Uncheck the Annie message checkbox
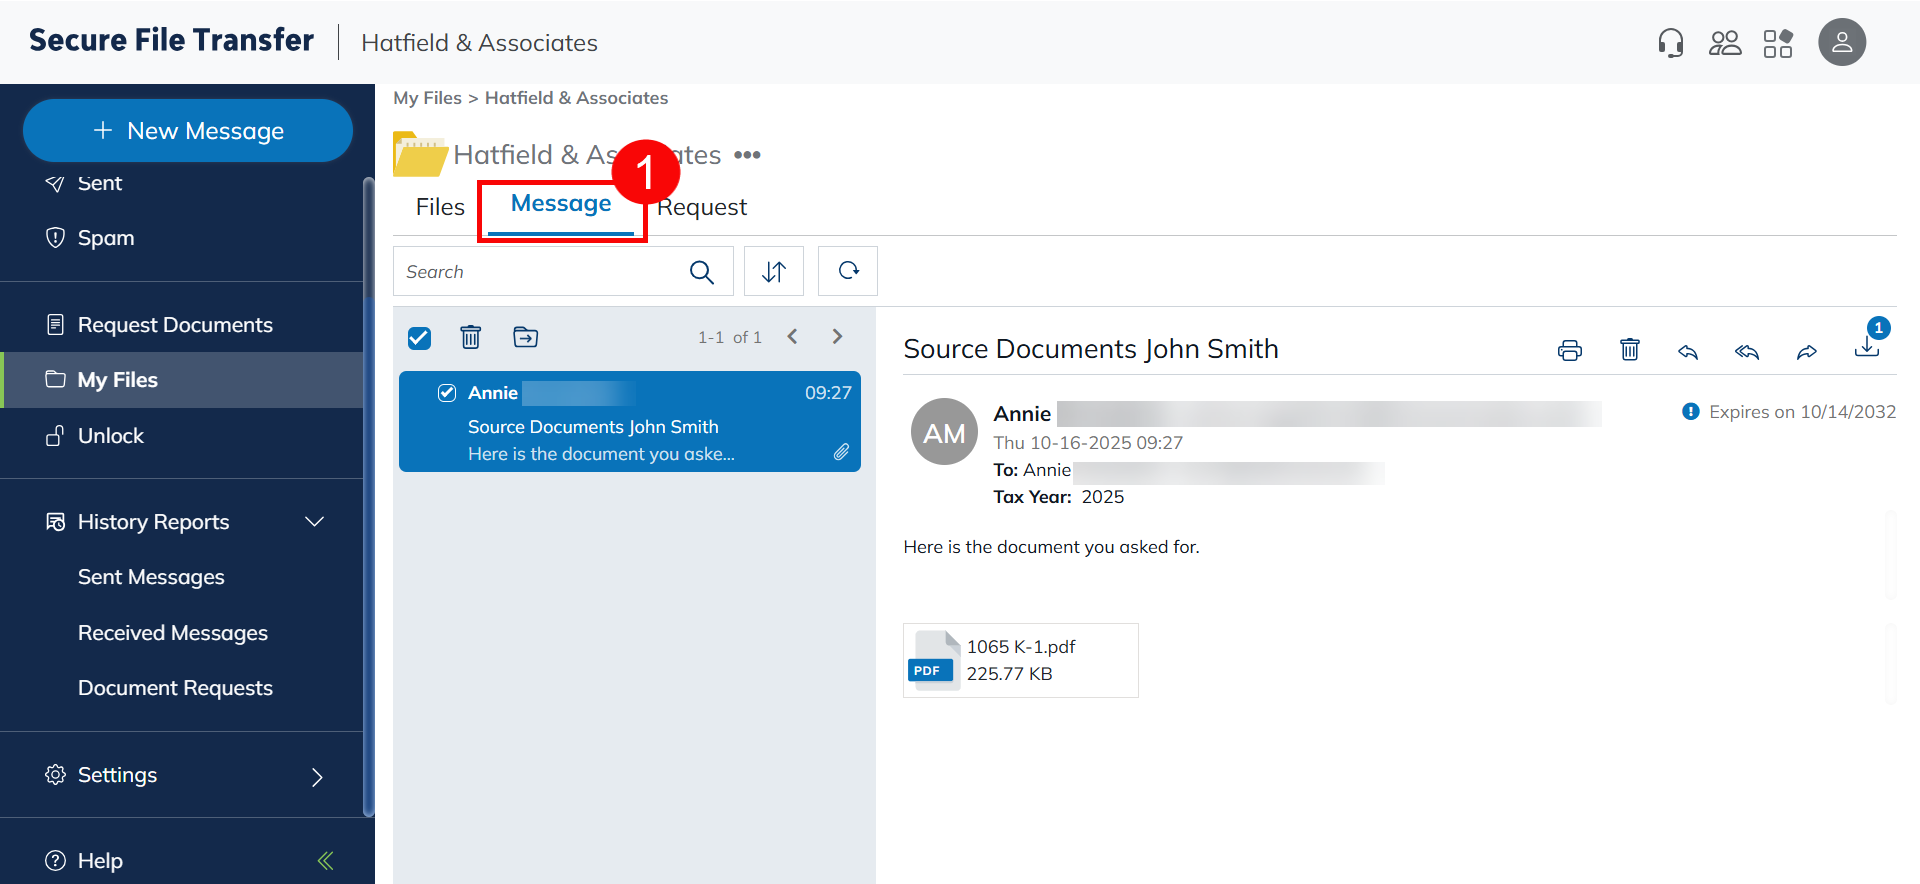 pyautogui.click(x=447, y=393)
